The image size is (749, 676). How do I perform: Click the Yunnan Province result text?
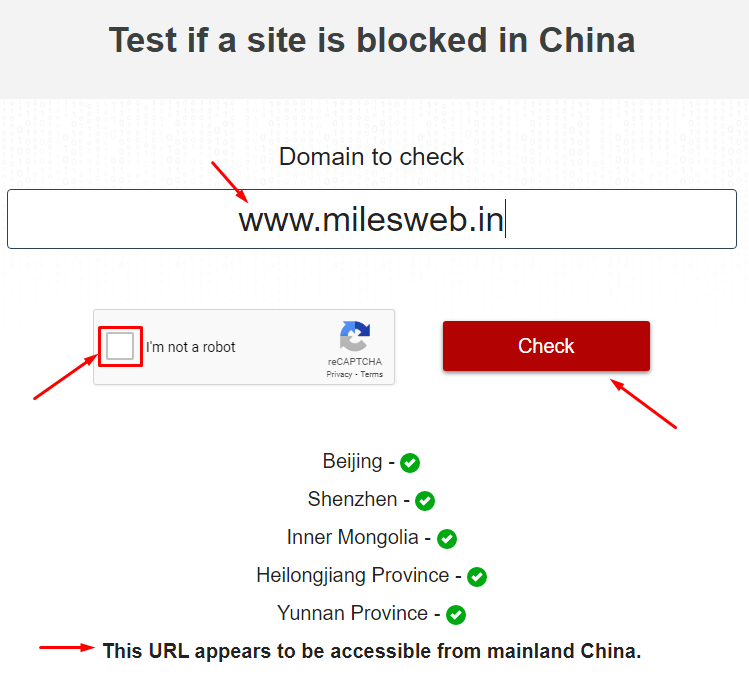[353, 613]
